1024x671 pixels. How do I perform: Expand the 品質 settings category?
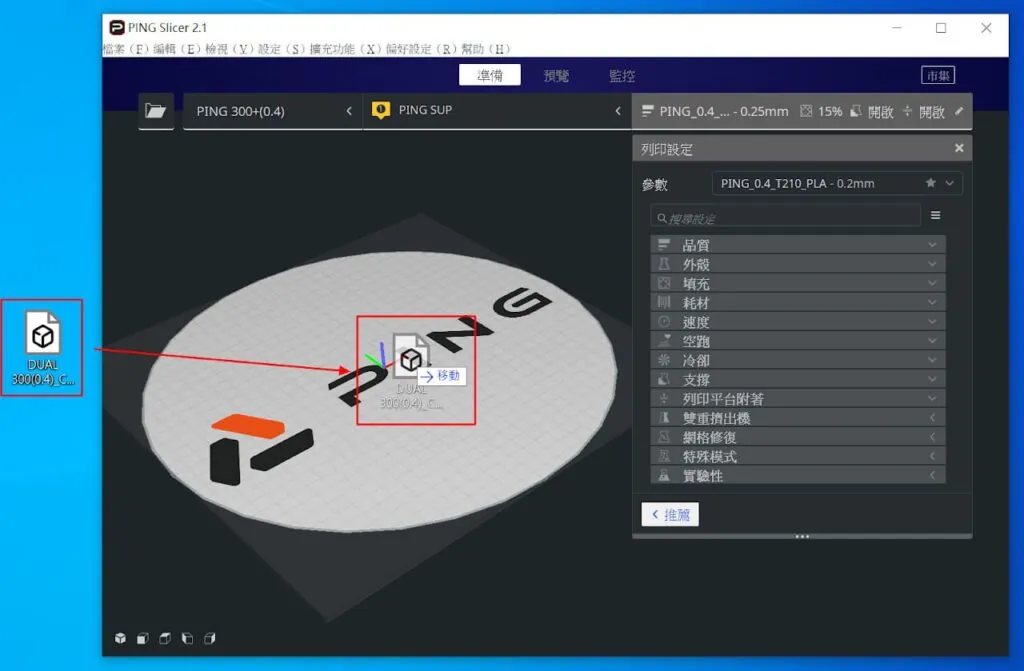click(798, 245)
